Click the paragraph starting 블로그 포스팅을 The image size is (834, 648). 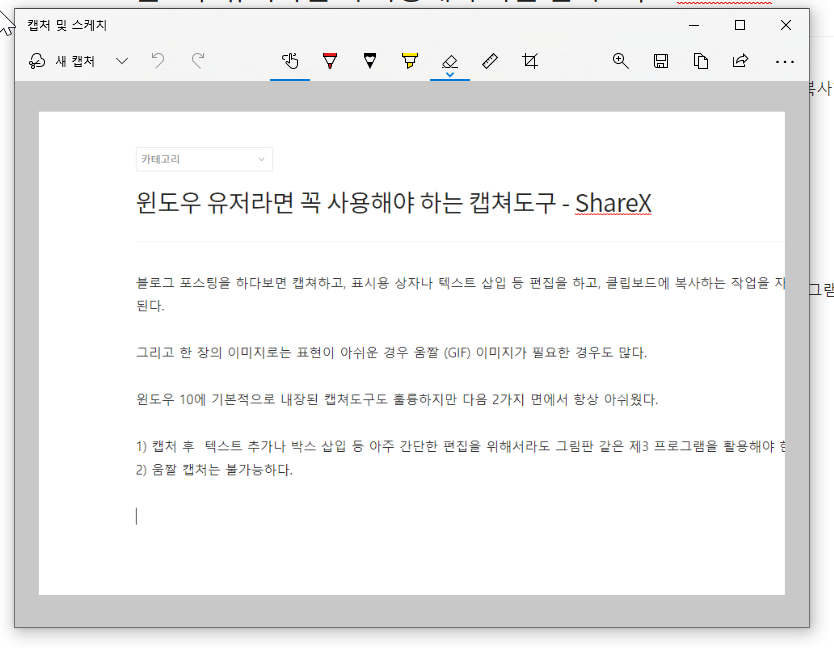coord(461,294)
